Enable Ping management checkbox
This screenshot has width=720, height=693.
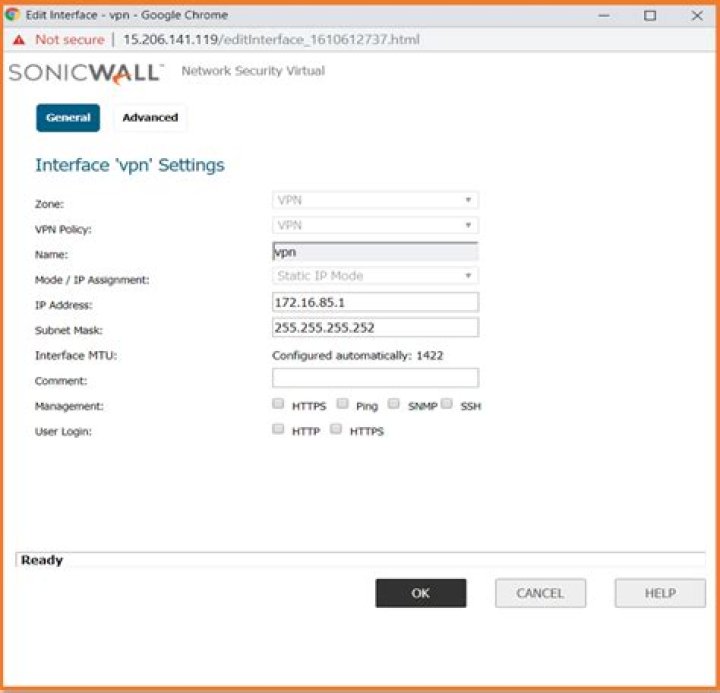342,403
